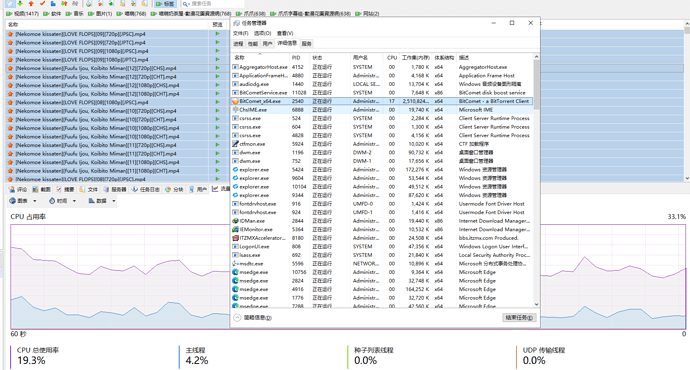Screen dimensions: 690x370
Task: Click Task Manager vertical scrollbar up arrow
Action: coord(536,57)
